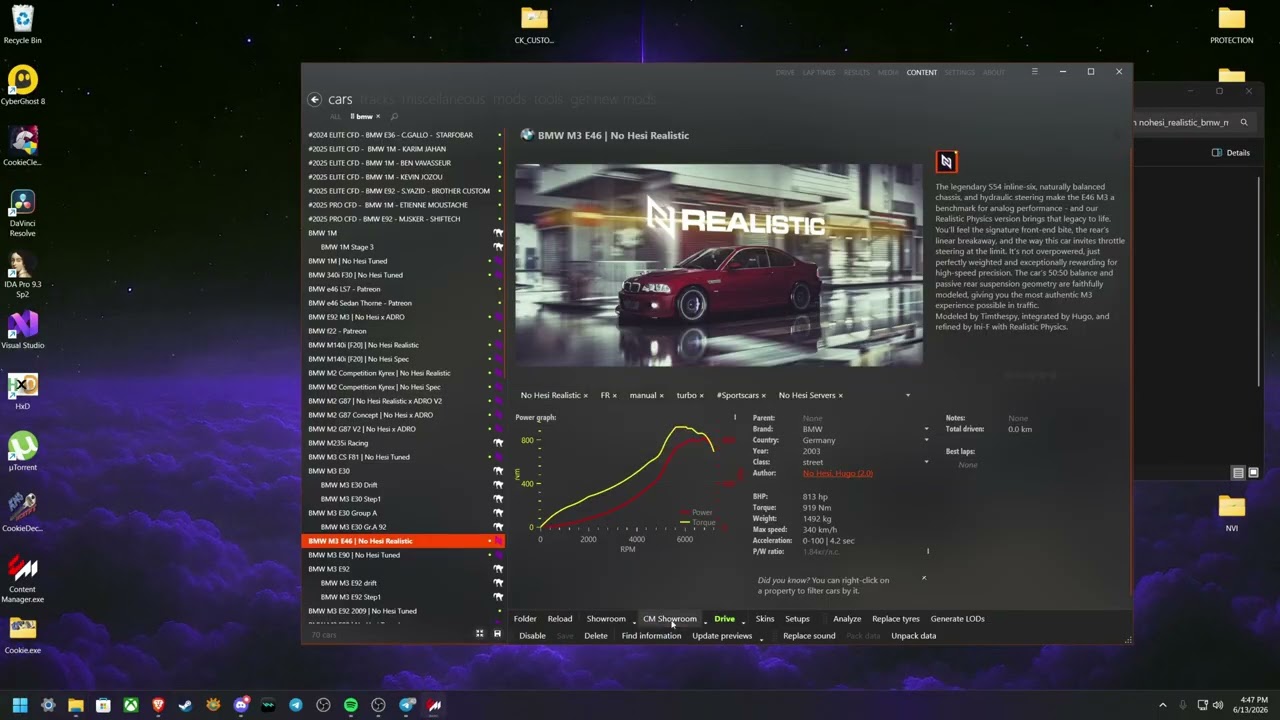Switch File Explorer to details list view

point(1238,473)
